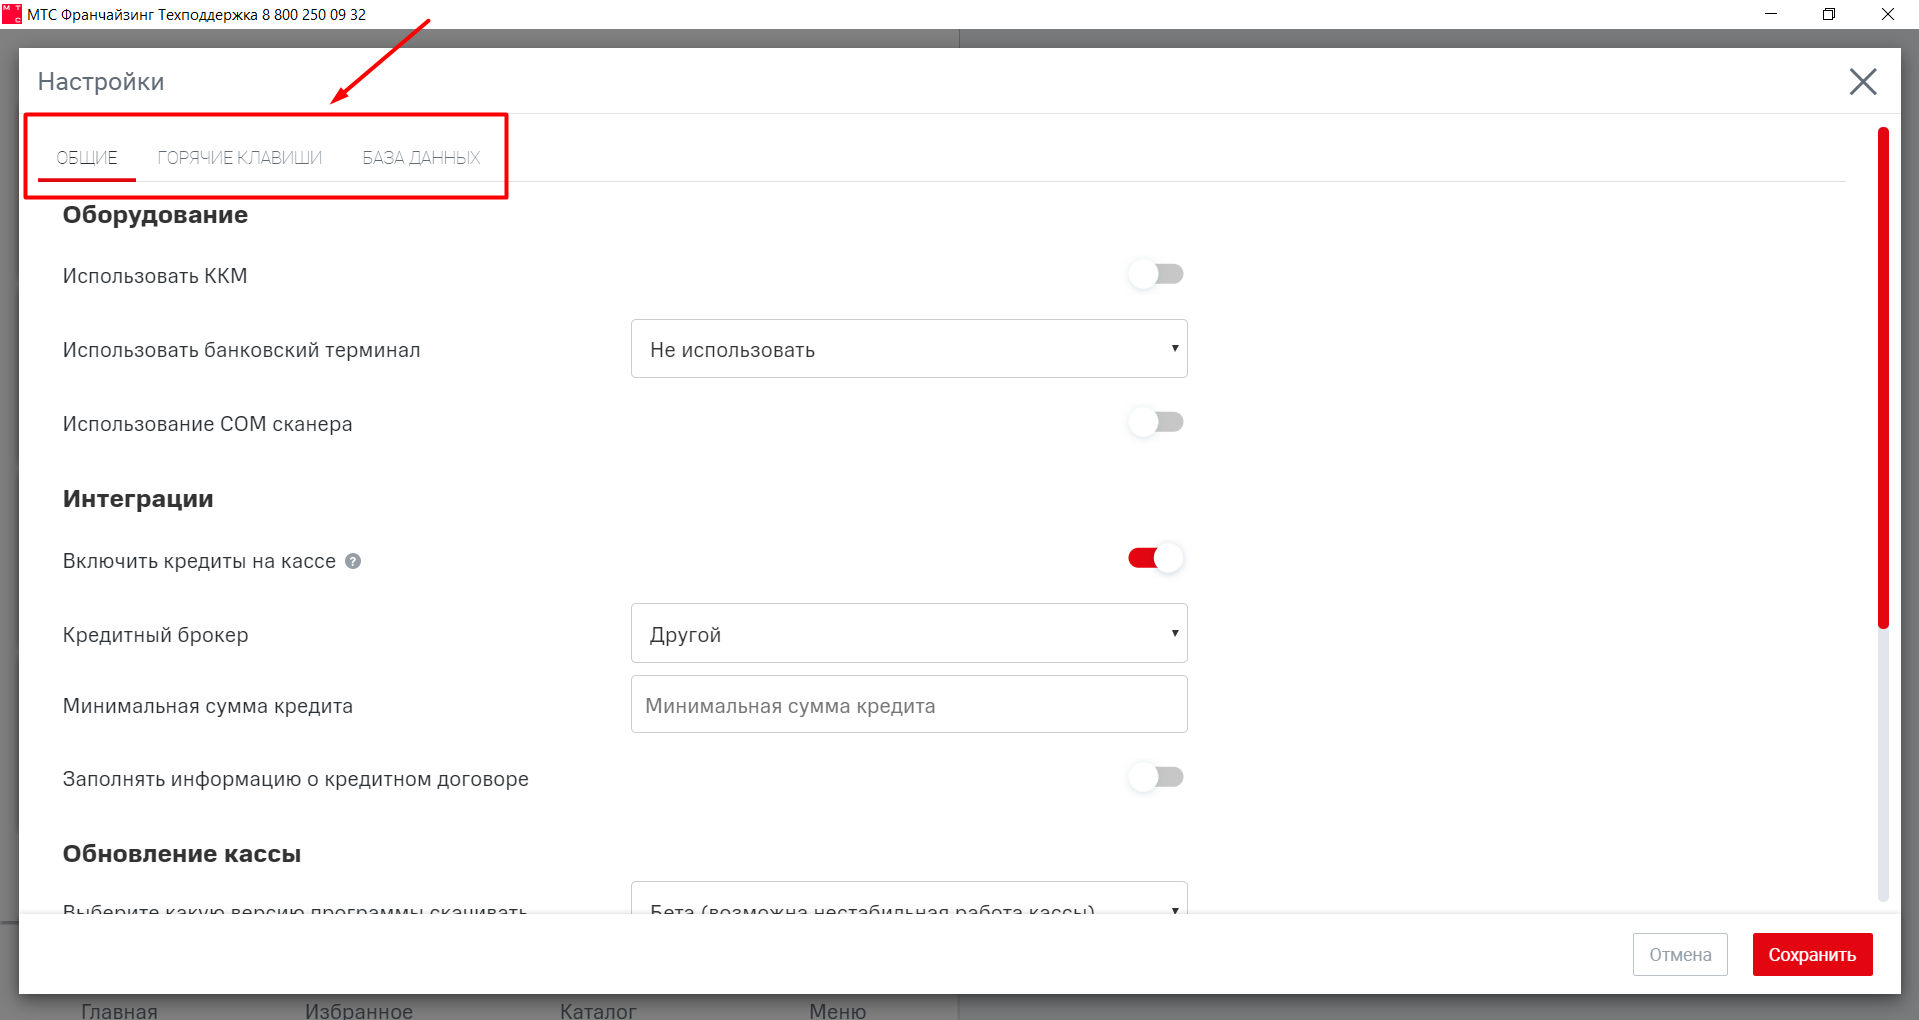Open the ГОРЯЧИЕ КЛАВИШИ tab
The width and height of the screenshot is (1919, 1020).
click(240, 157)
